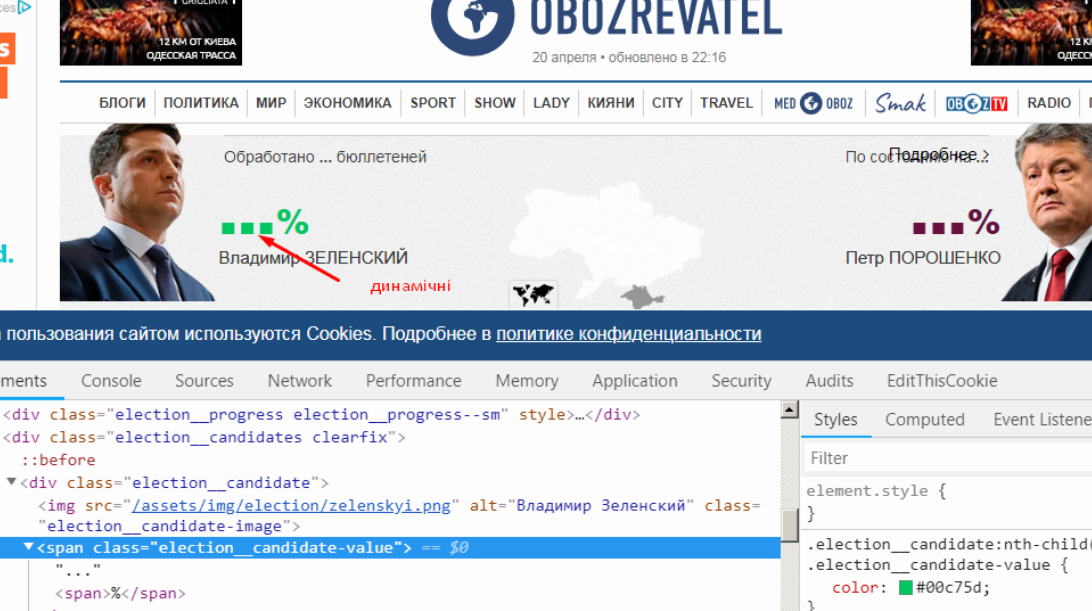Click the 20 апреля update timestamp
Image resolution: width=1092 pixels, height=611 pixels.
(x=629, y=57)
